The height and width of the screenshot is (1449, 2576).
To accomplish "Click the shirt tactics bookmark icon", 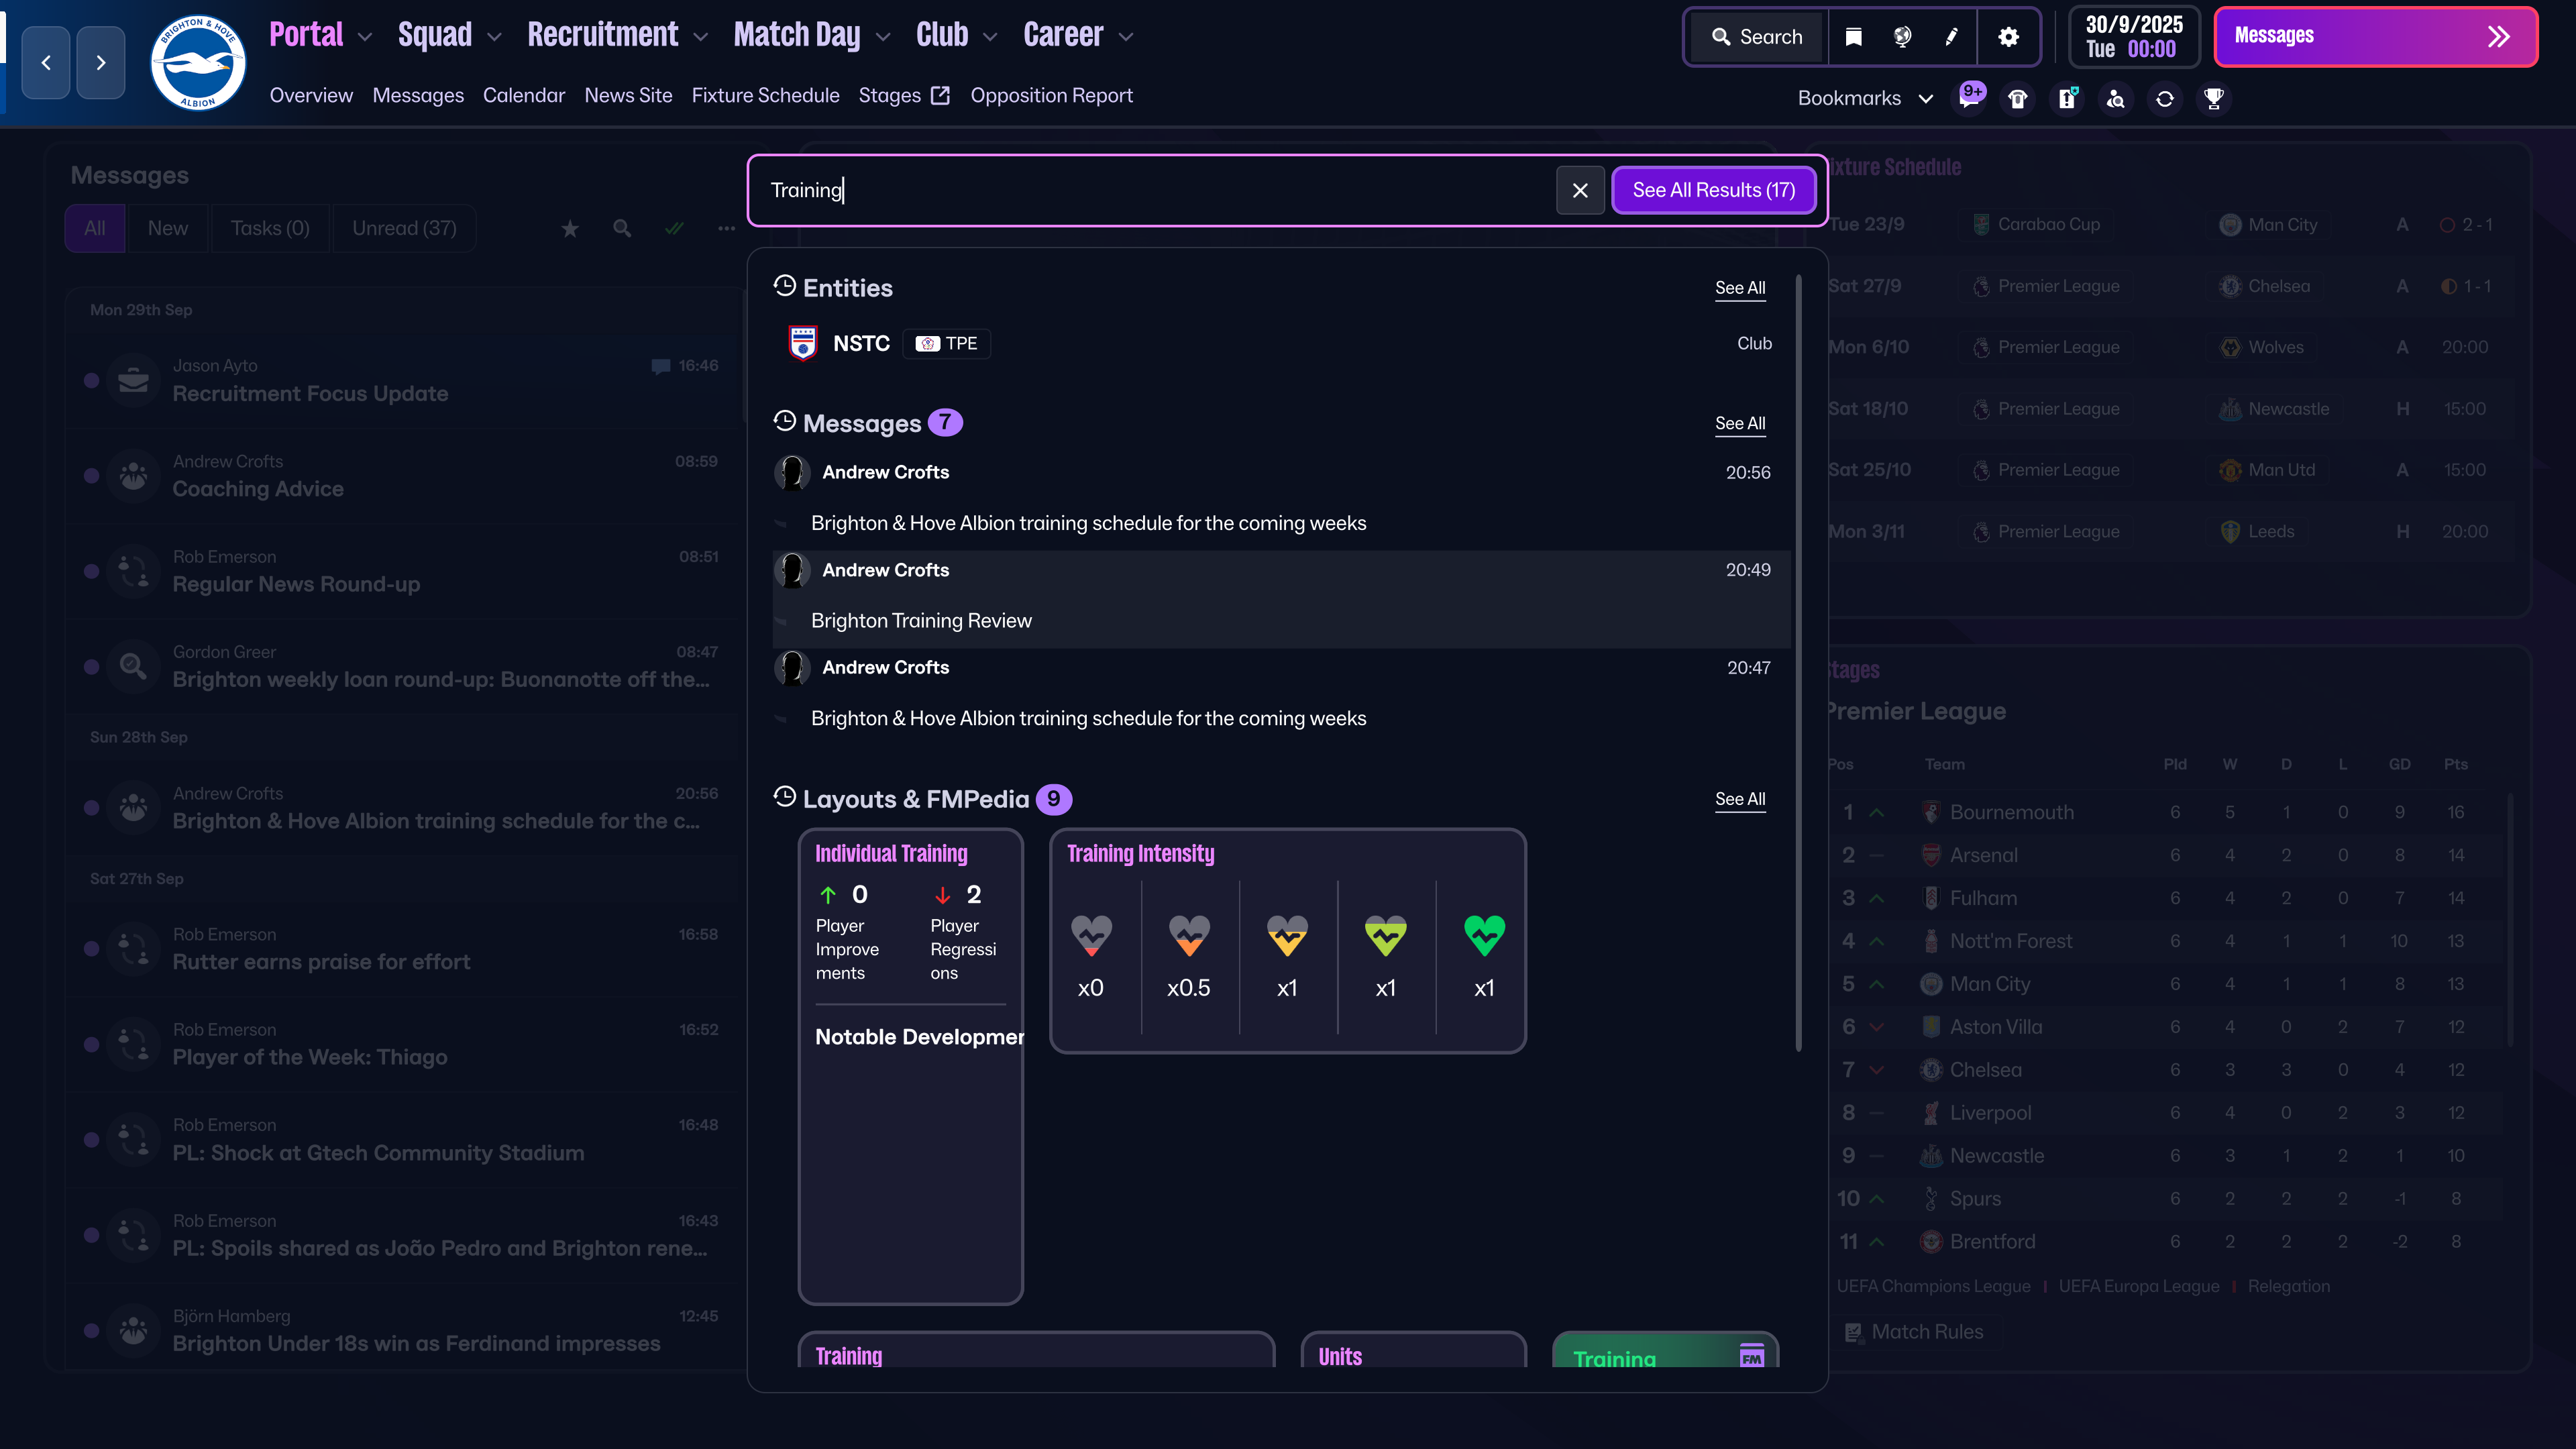I will pos(2018,98).
